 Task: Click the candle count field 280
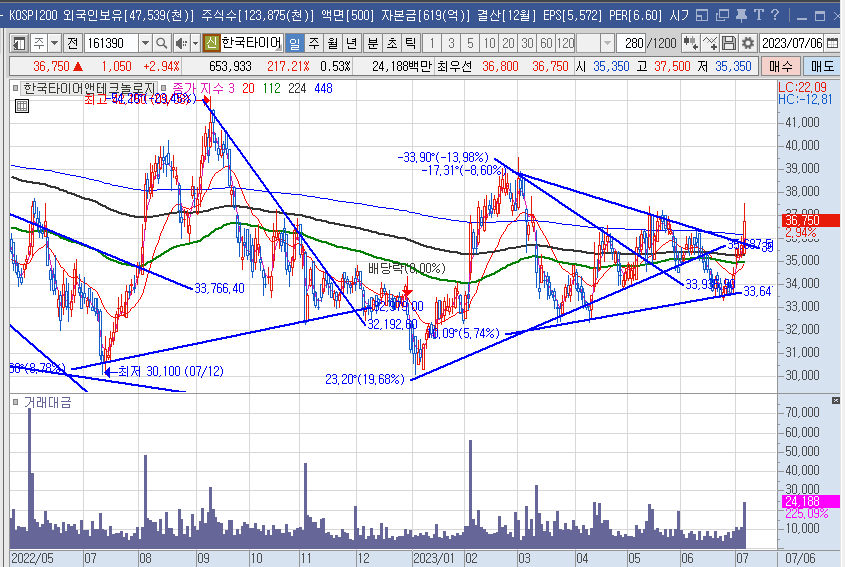[x=631, y=43]
